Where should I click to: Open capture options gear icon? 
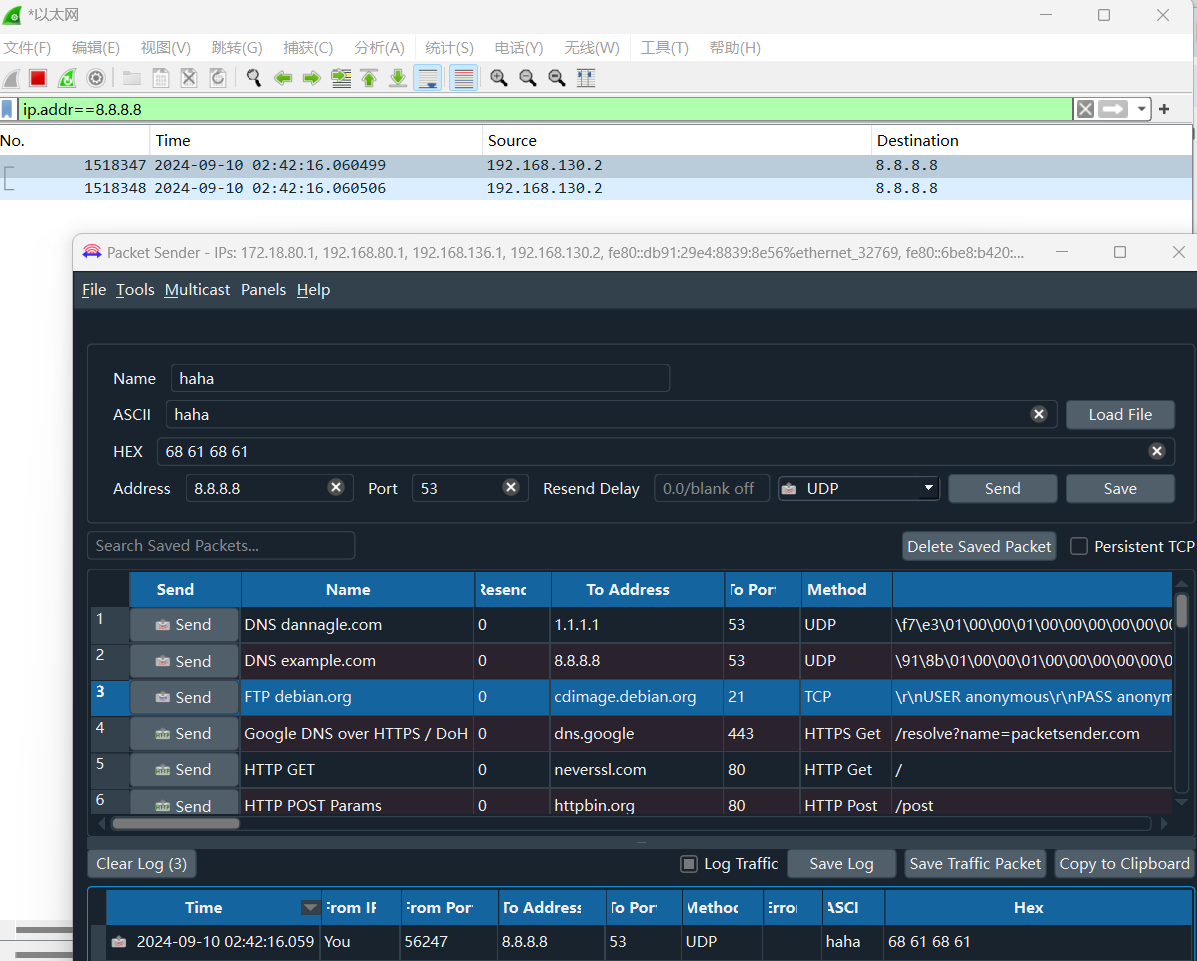pyautogui.click(x=96, y=78)
